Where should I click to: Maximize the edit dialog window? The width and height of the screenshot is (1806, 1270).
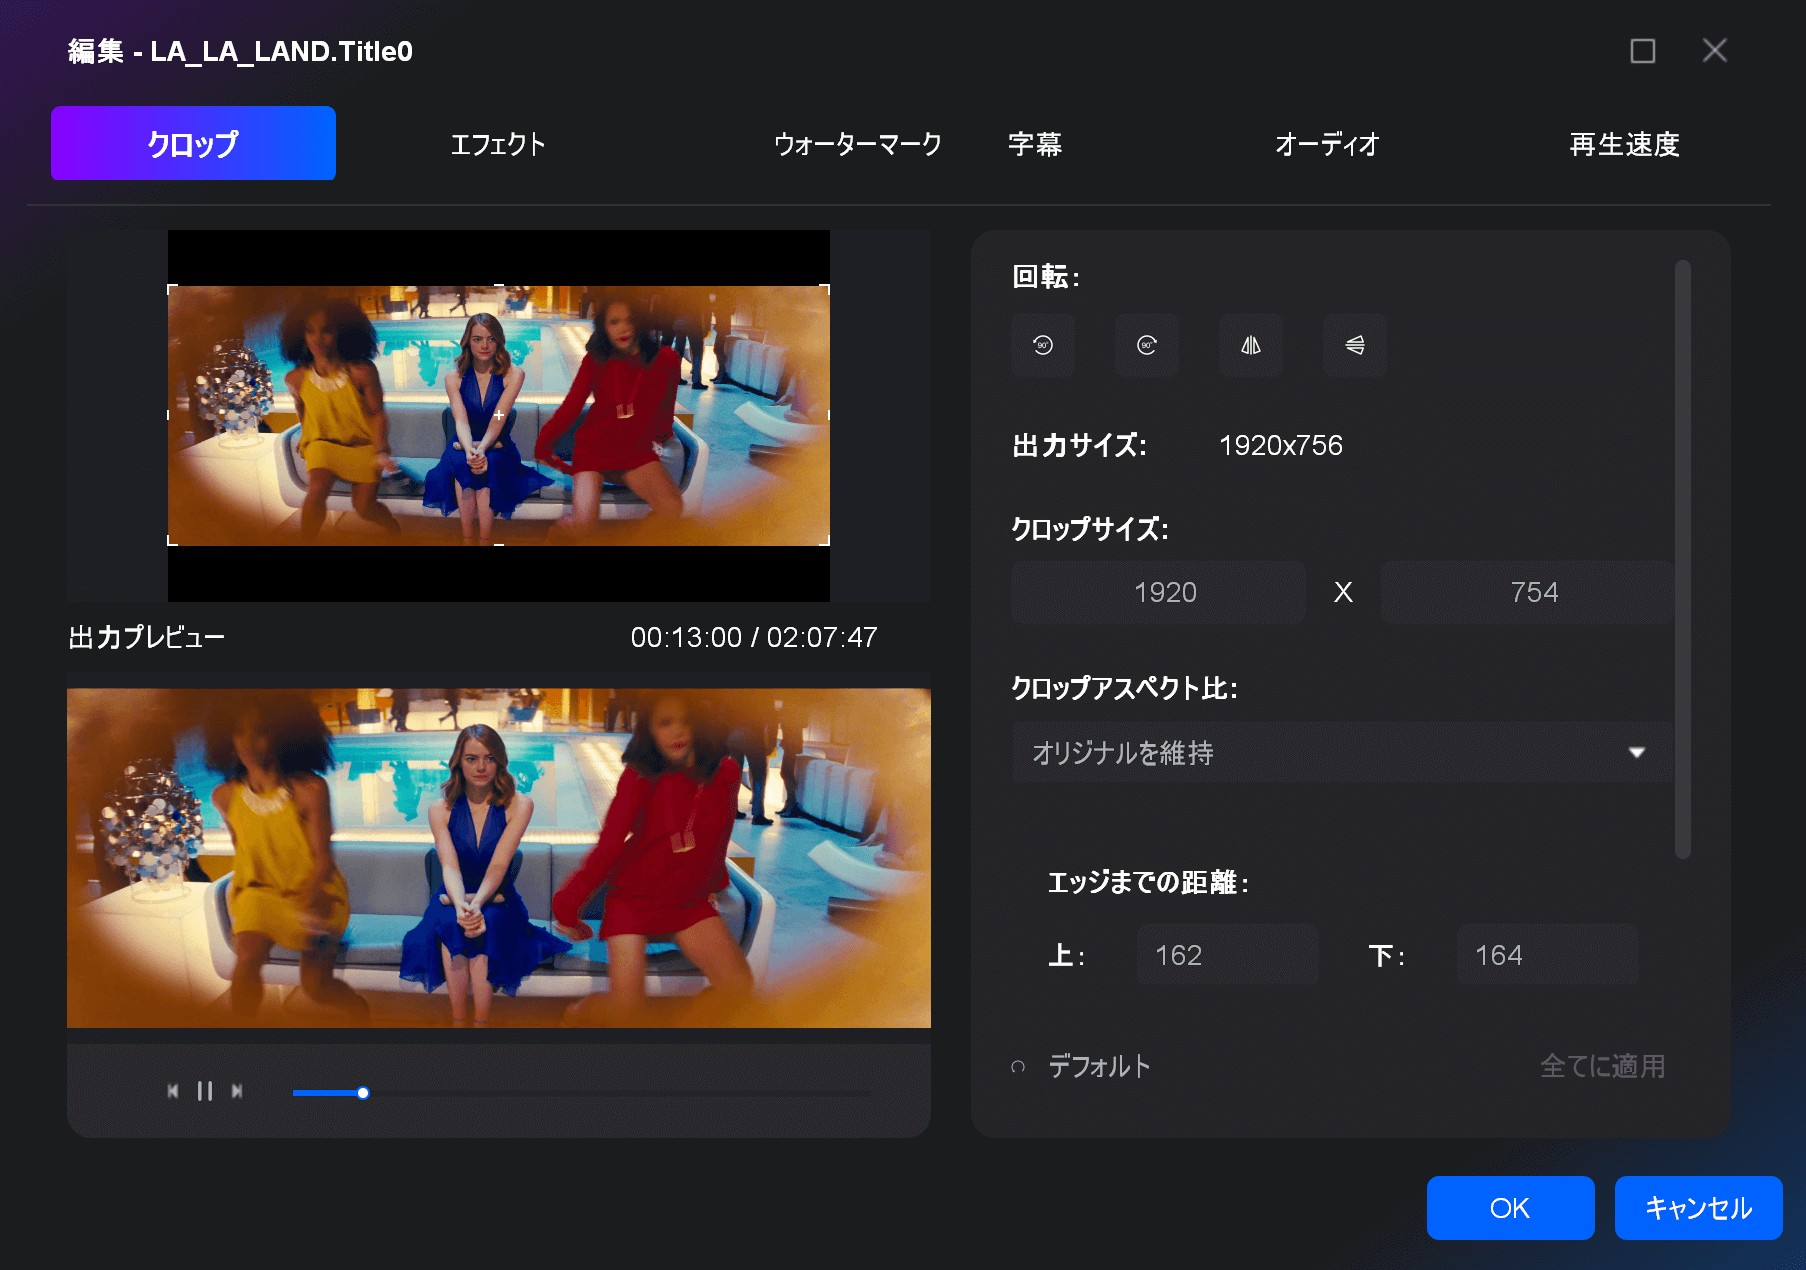pyautogui.click(x=1642, y=51)
